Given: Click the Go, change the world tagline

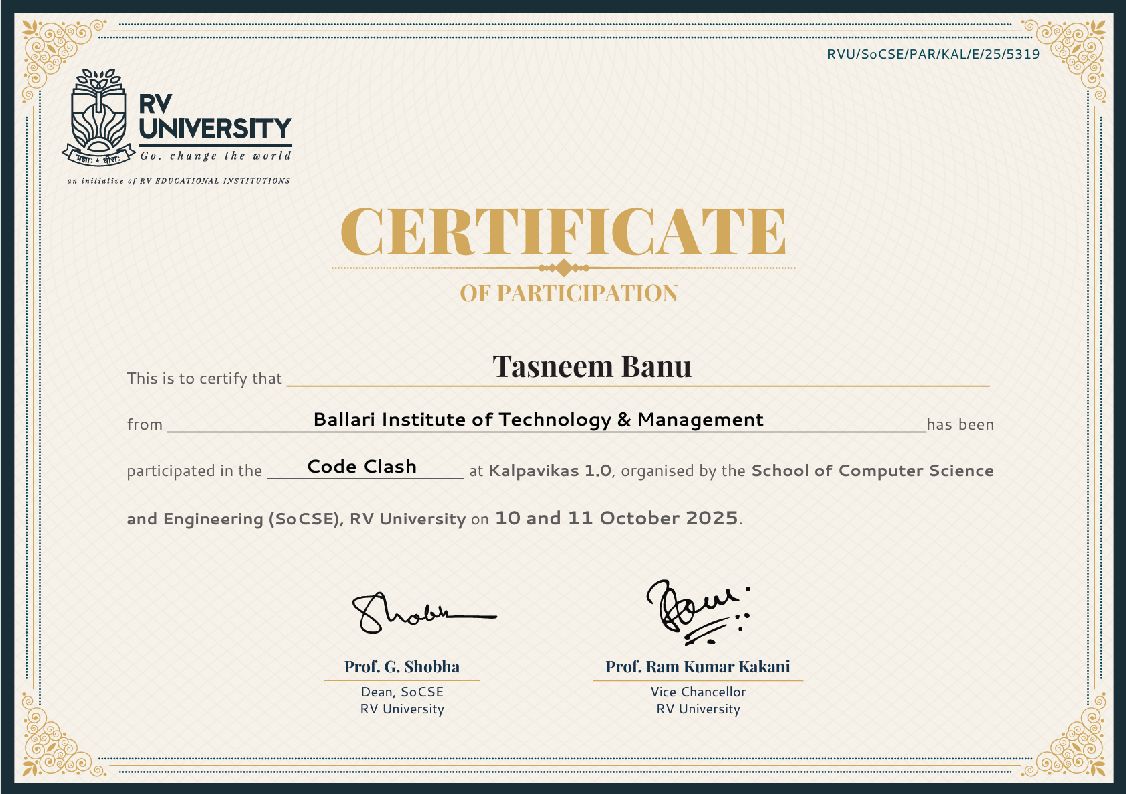Looking at the screenshot, I should (215, 156).
